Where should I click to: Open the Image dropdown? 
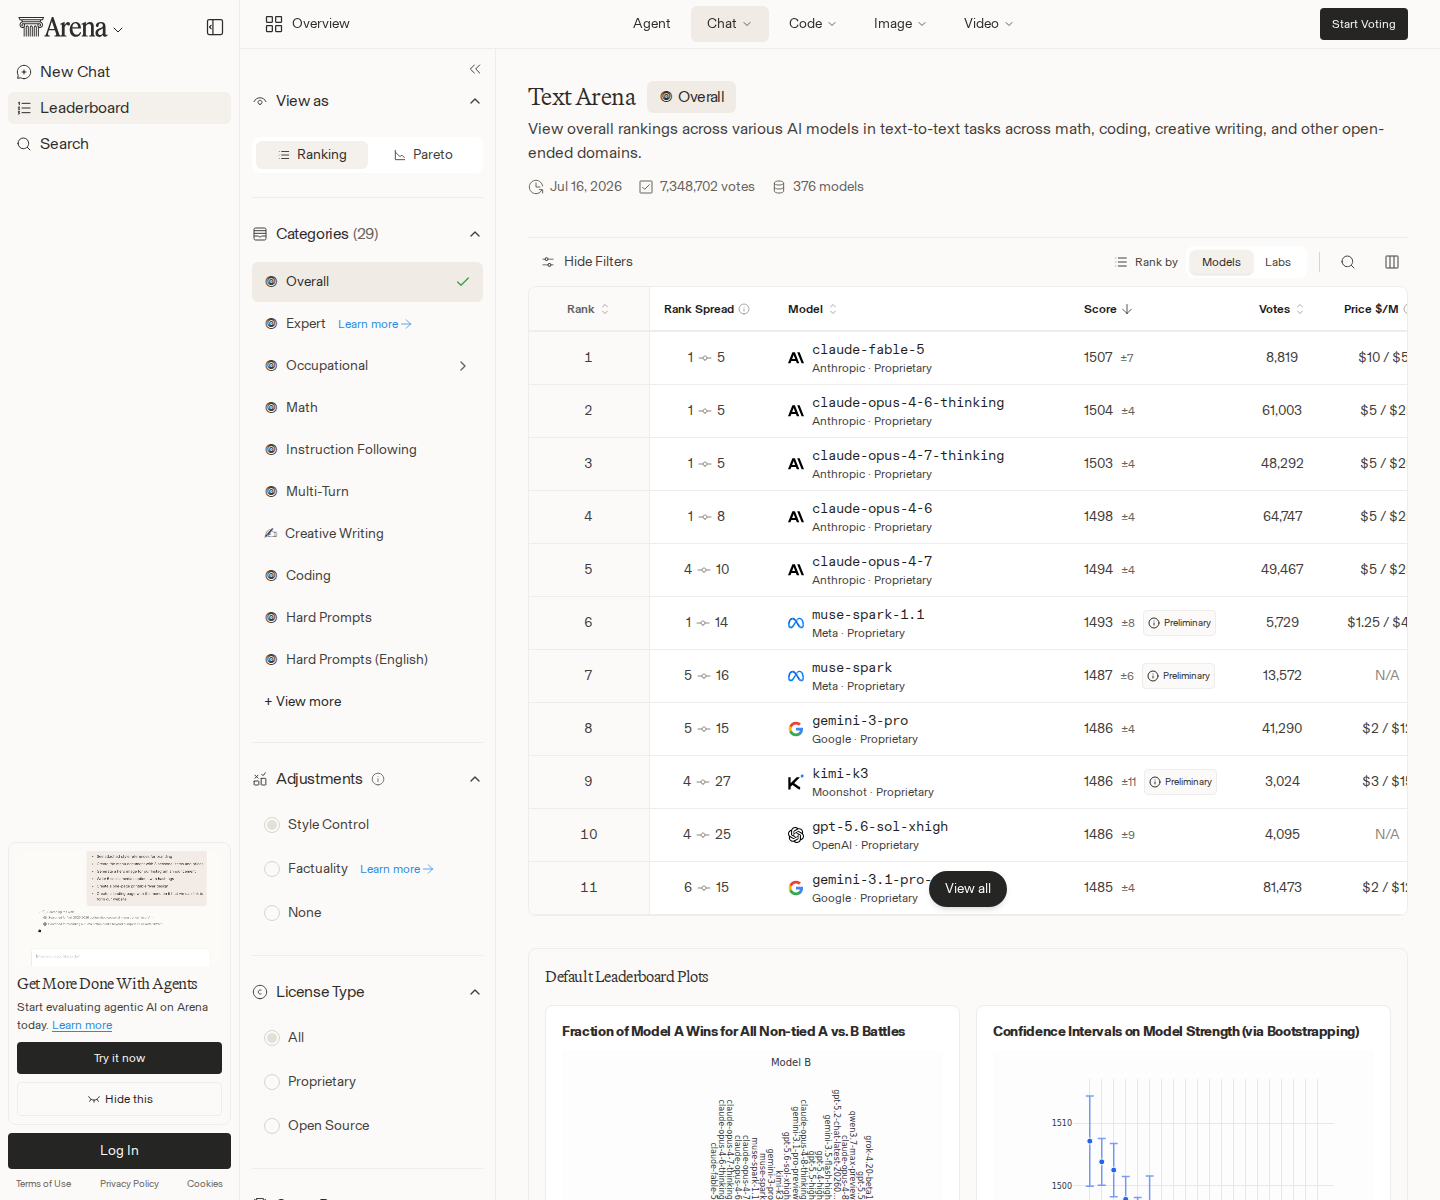[900, 24]
